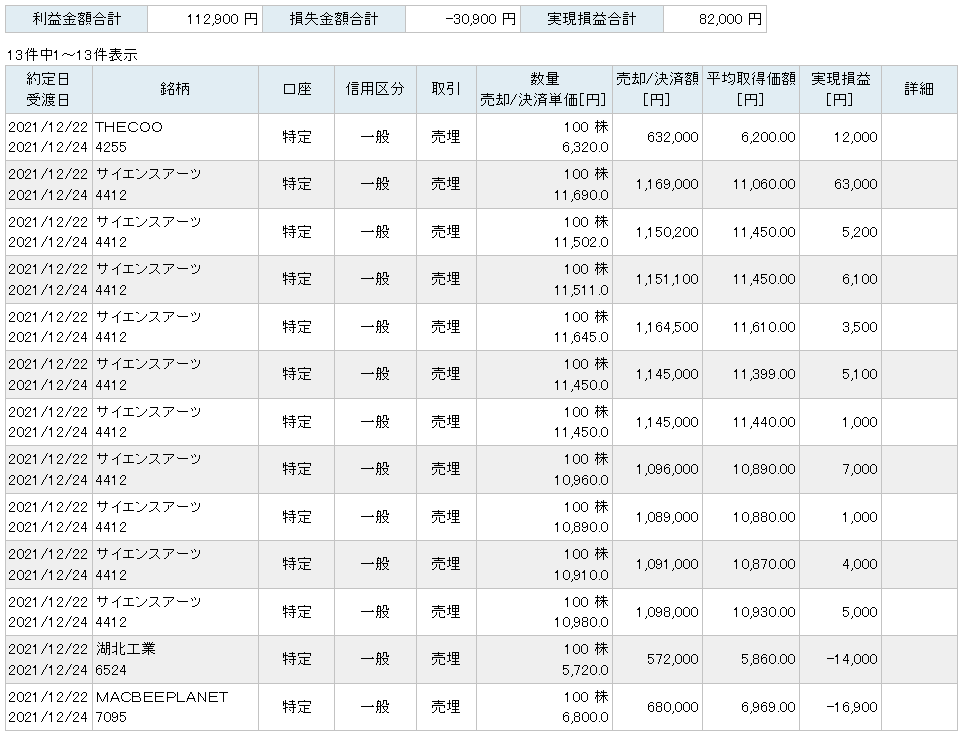Select the 利益金額合計 label cell
This screenshot has width=963, height=736.
coord(76,19)
